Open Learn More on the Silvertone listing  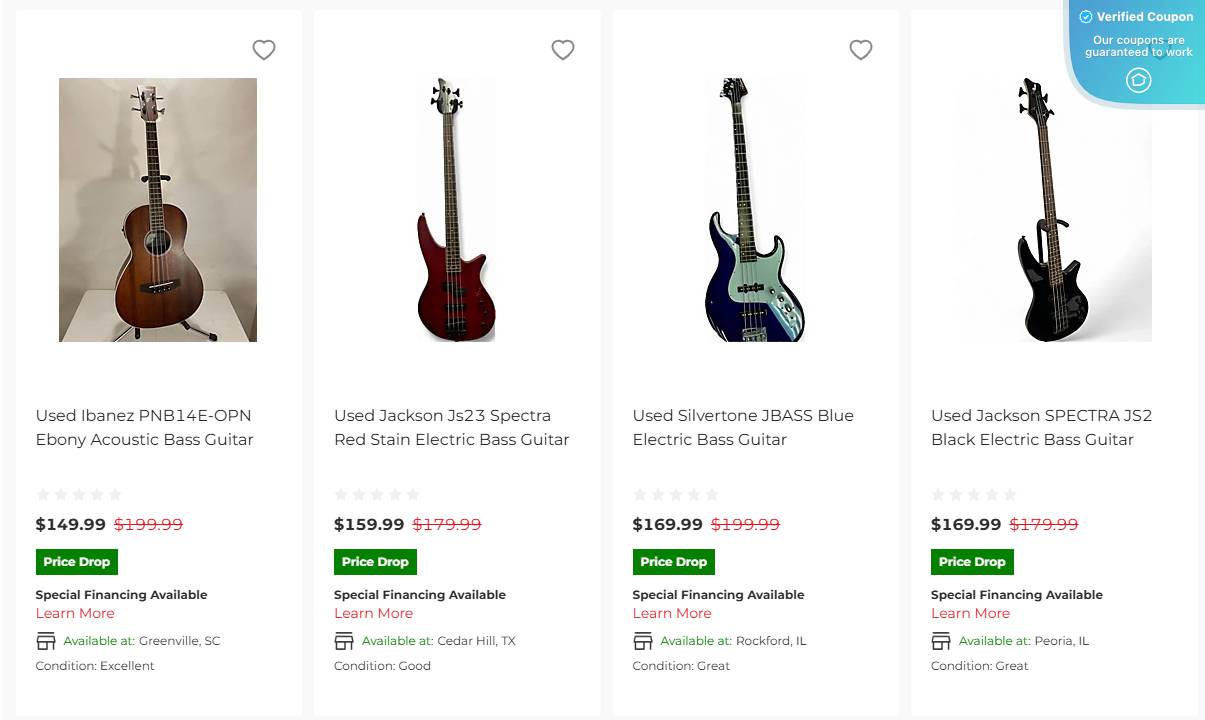pos(671,613)
